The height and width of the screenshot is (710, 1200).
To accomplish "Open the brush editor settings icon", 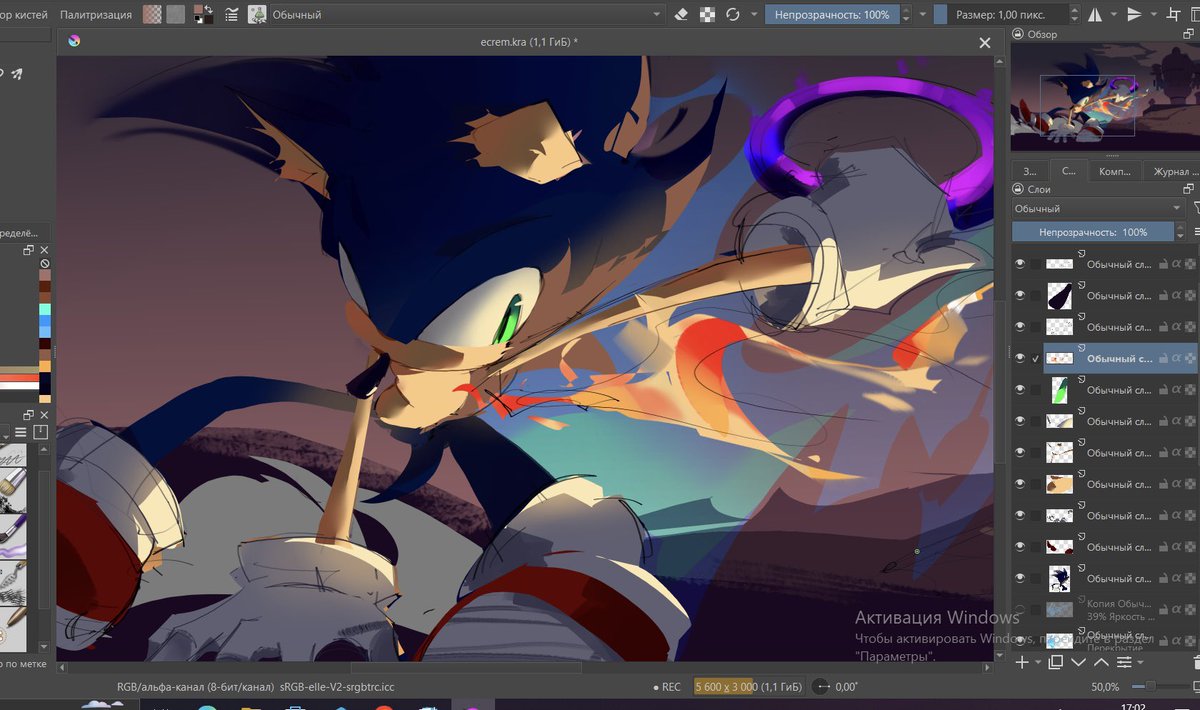I will pos(232,14).
